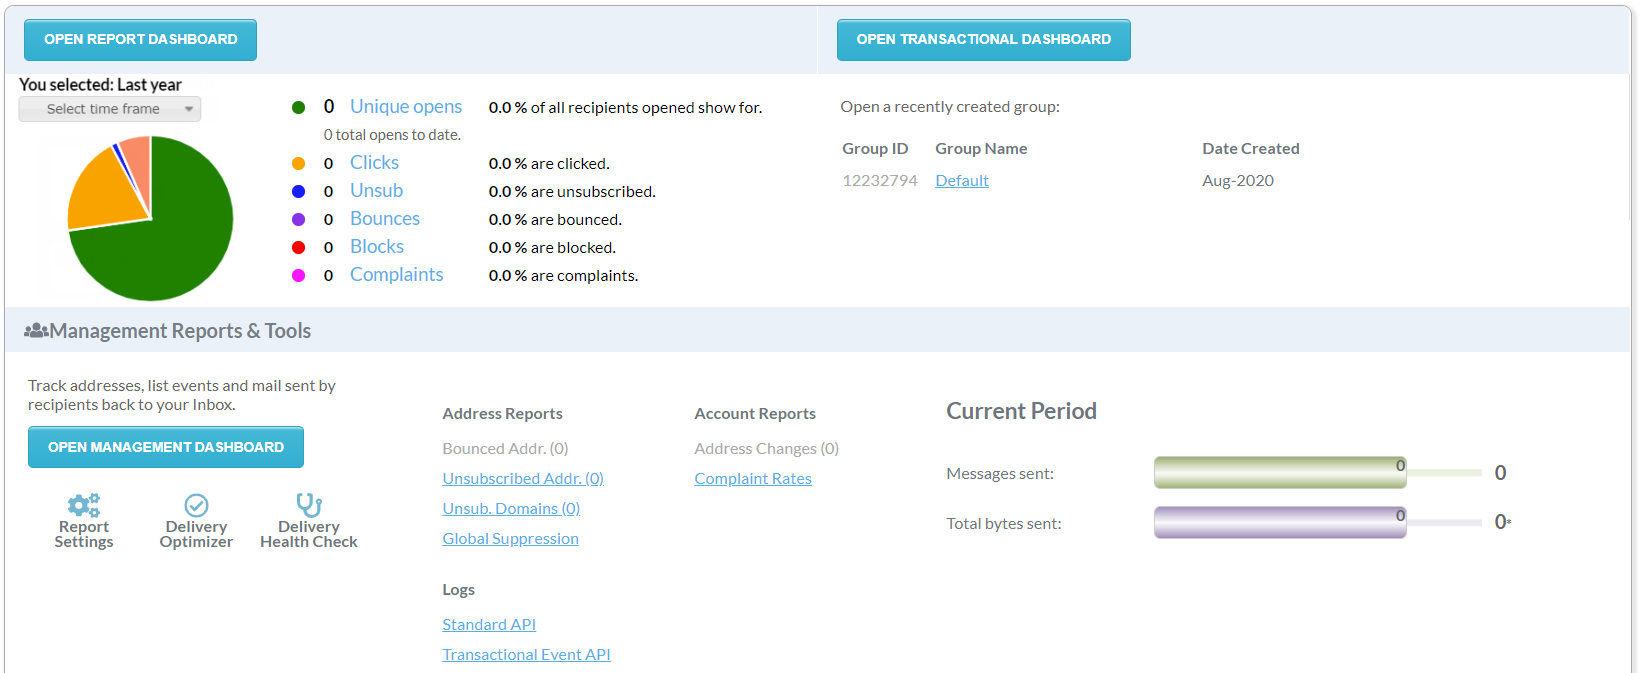Open Transactional Event API log
This screenshot has height=673, width=1640.
click(526, 655)
